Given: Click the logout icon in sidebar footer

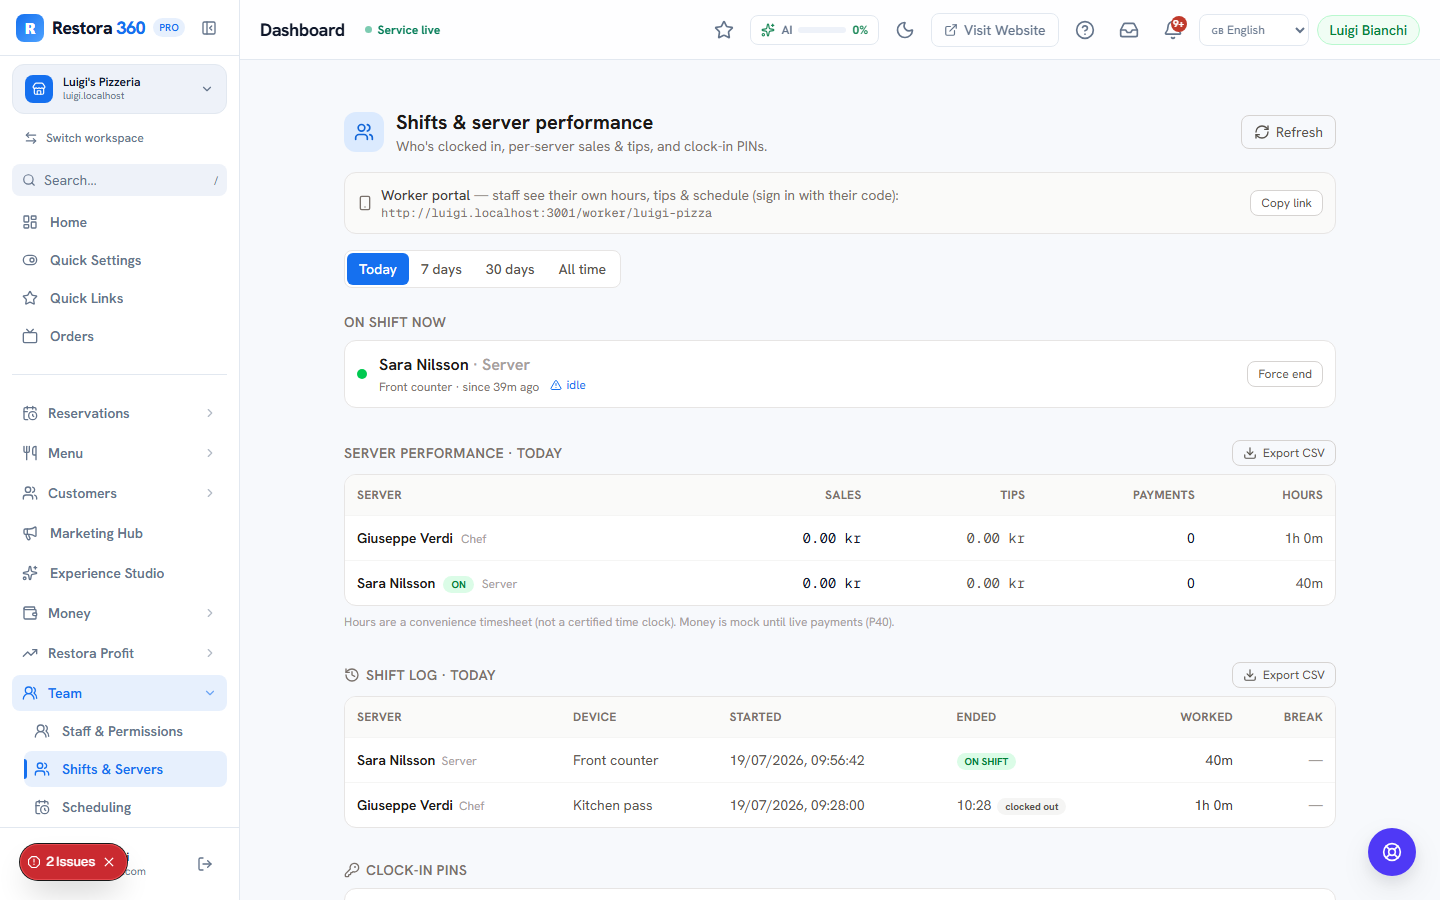Looking at the screenshot, I should (205, 864).
